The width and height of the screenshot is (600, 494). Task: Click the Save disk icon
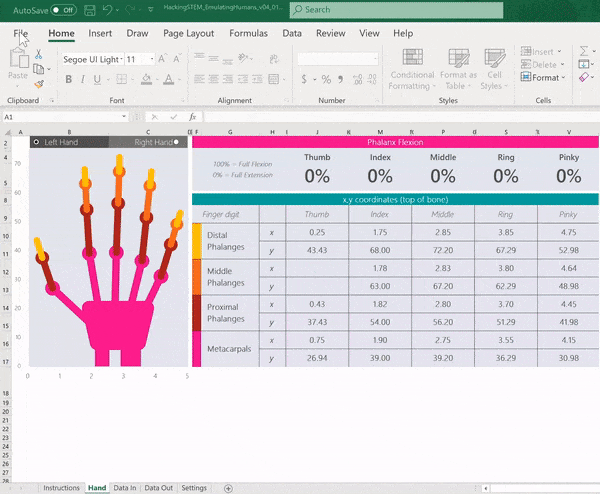tap(90, 10)
